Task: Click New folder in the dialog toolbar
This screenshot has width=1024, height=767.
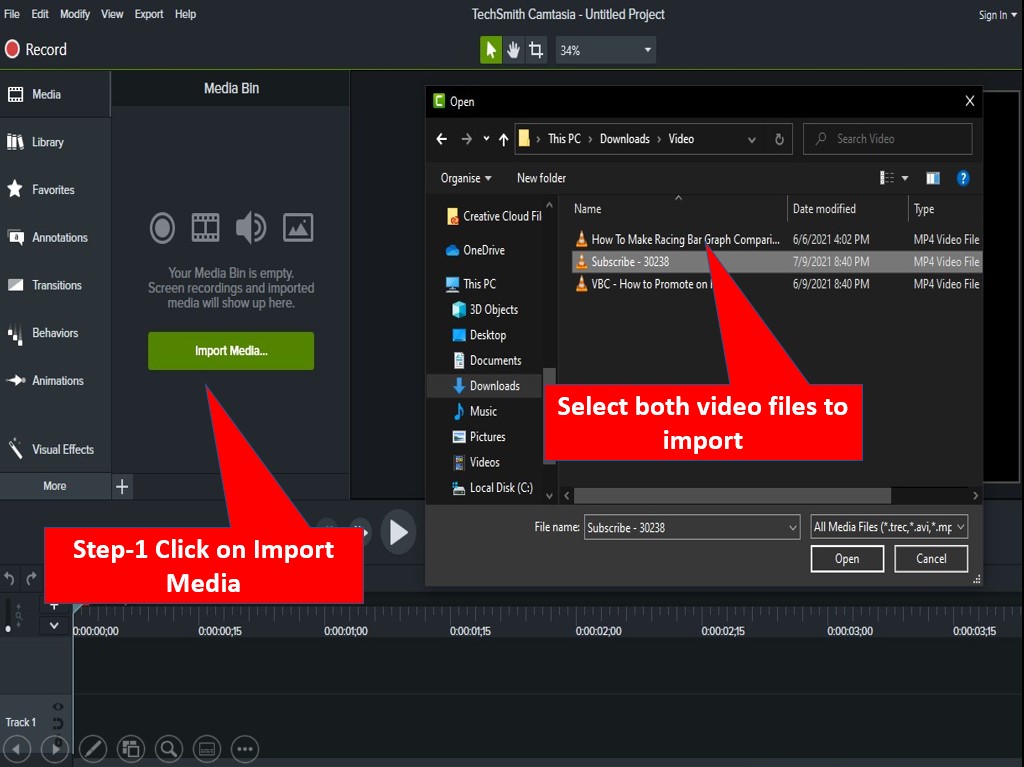Action: [x=541, y=178]
